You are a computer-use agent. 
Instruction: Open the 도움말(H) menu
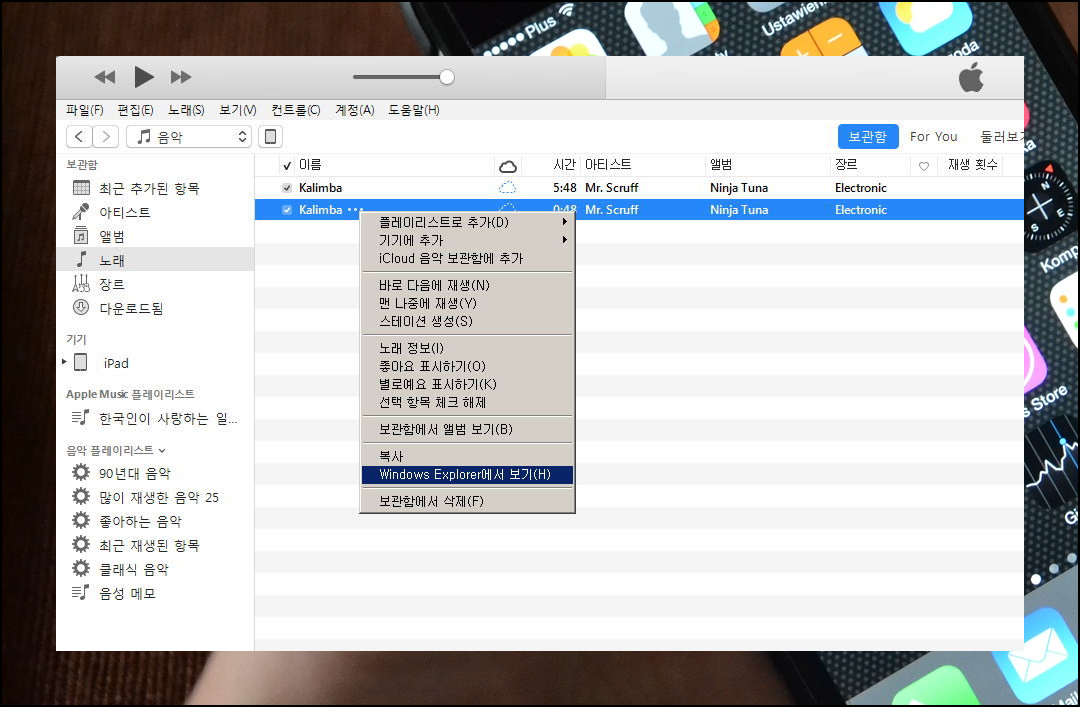pyautogui.click(x=413, y=110)
